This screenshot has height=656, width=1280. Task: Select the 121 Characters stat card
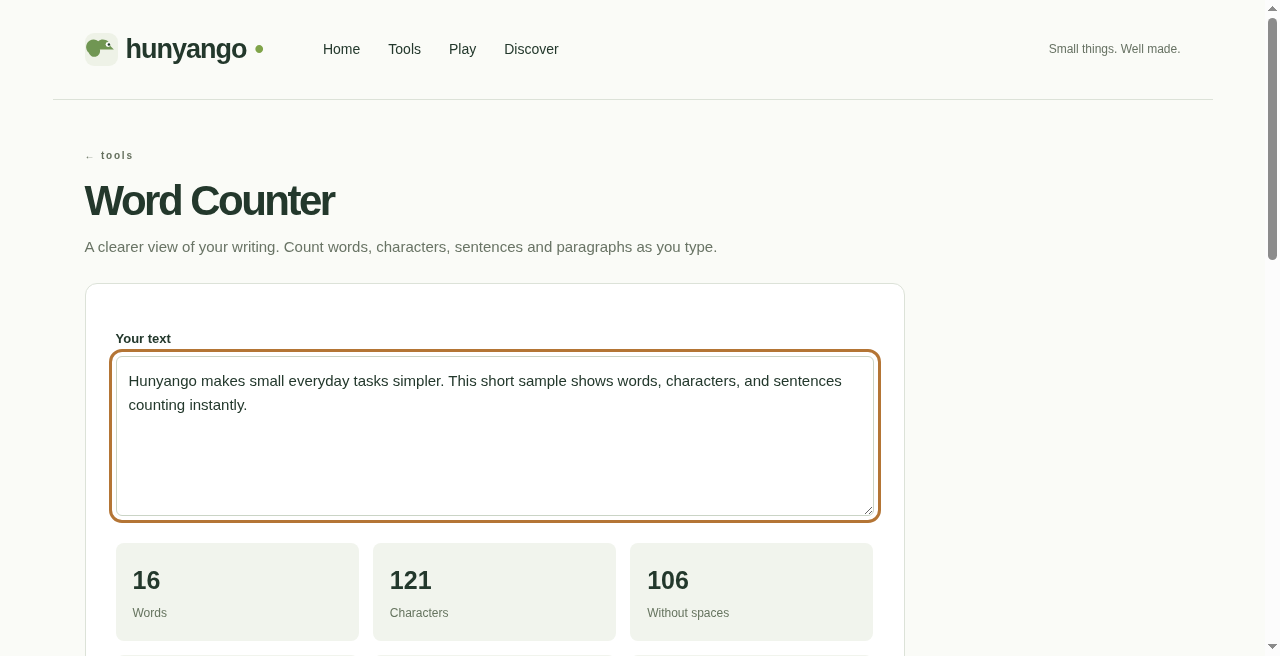coord(494,592)
